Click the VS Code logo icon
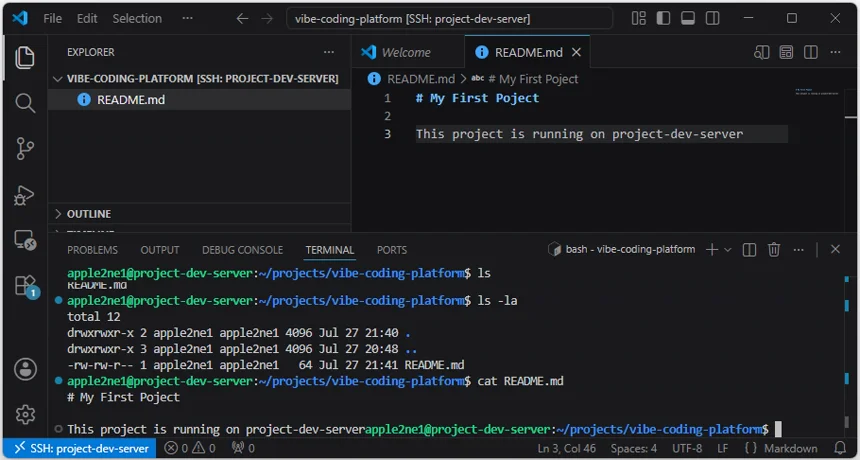This screenshot has height=460, width=860. 20,18
